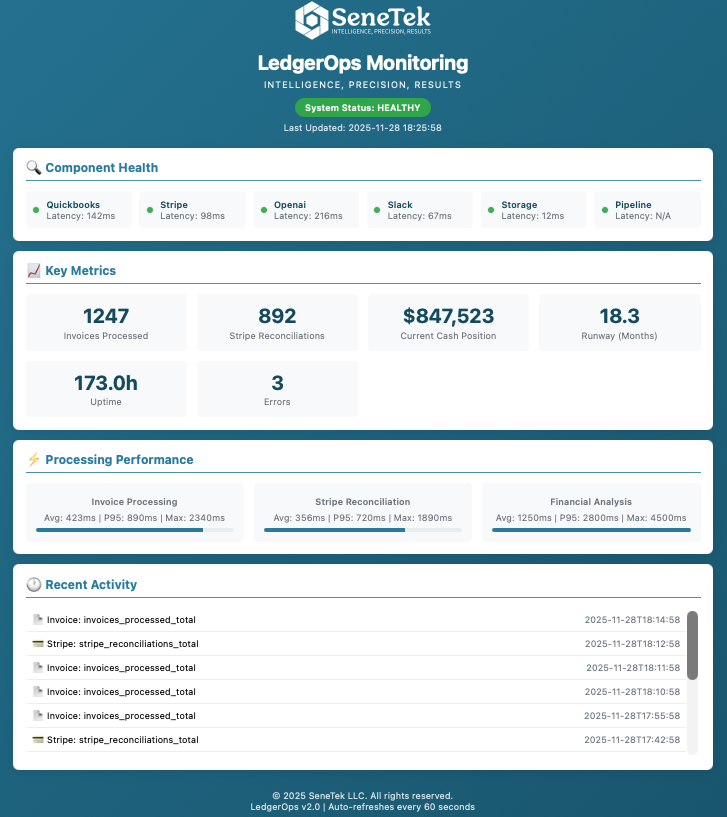Click the Recent Activity section heading

[91, 585]
